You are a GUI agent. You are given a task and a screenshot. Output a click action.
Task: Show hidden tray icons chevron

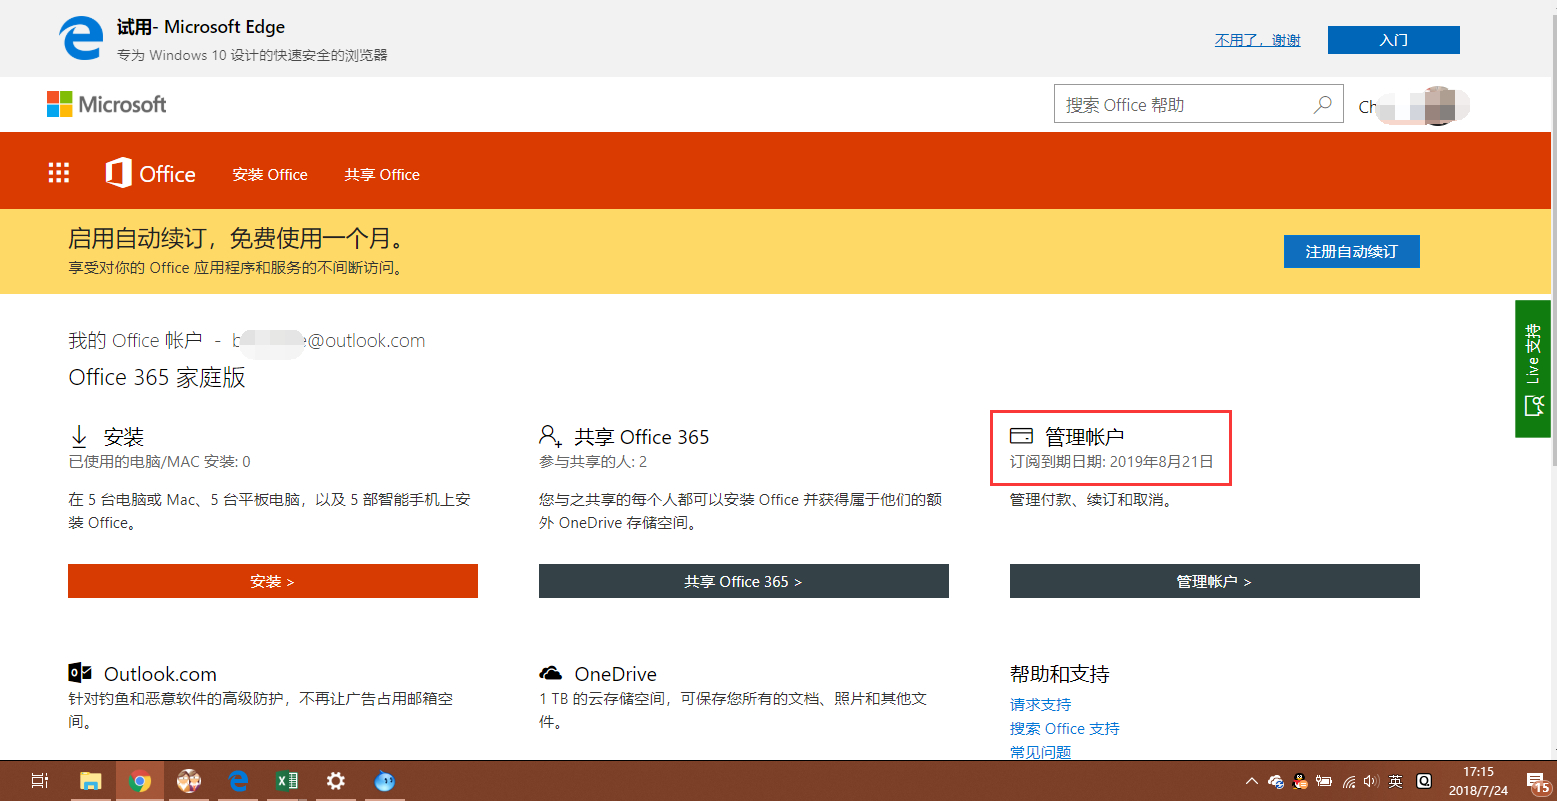click(x=1251, y=781)
